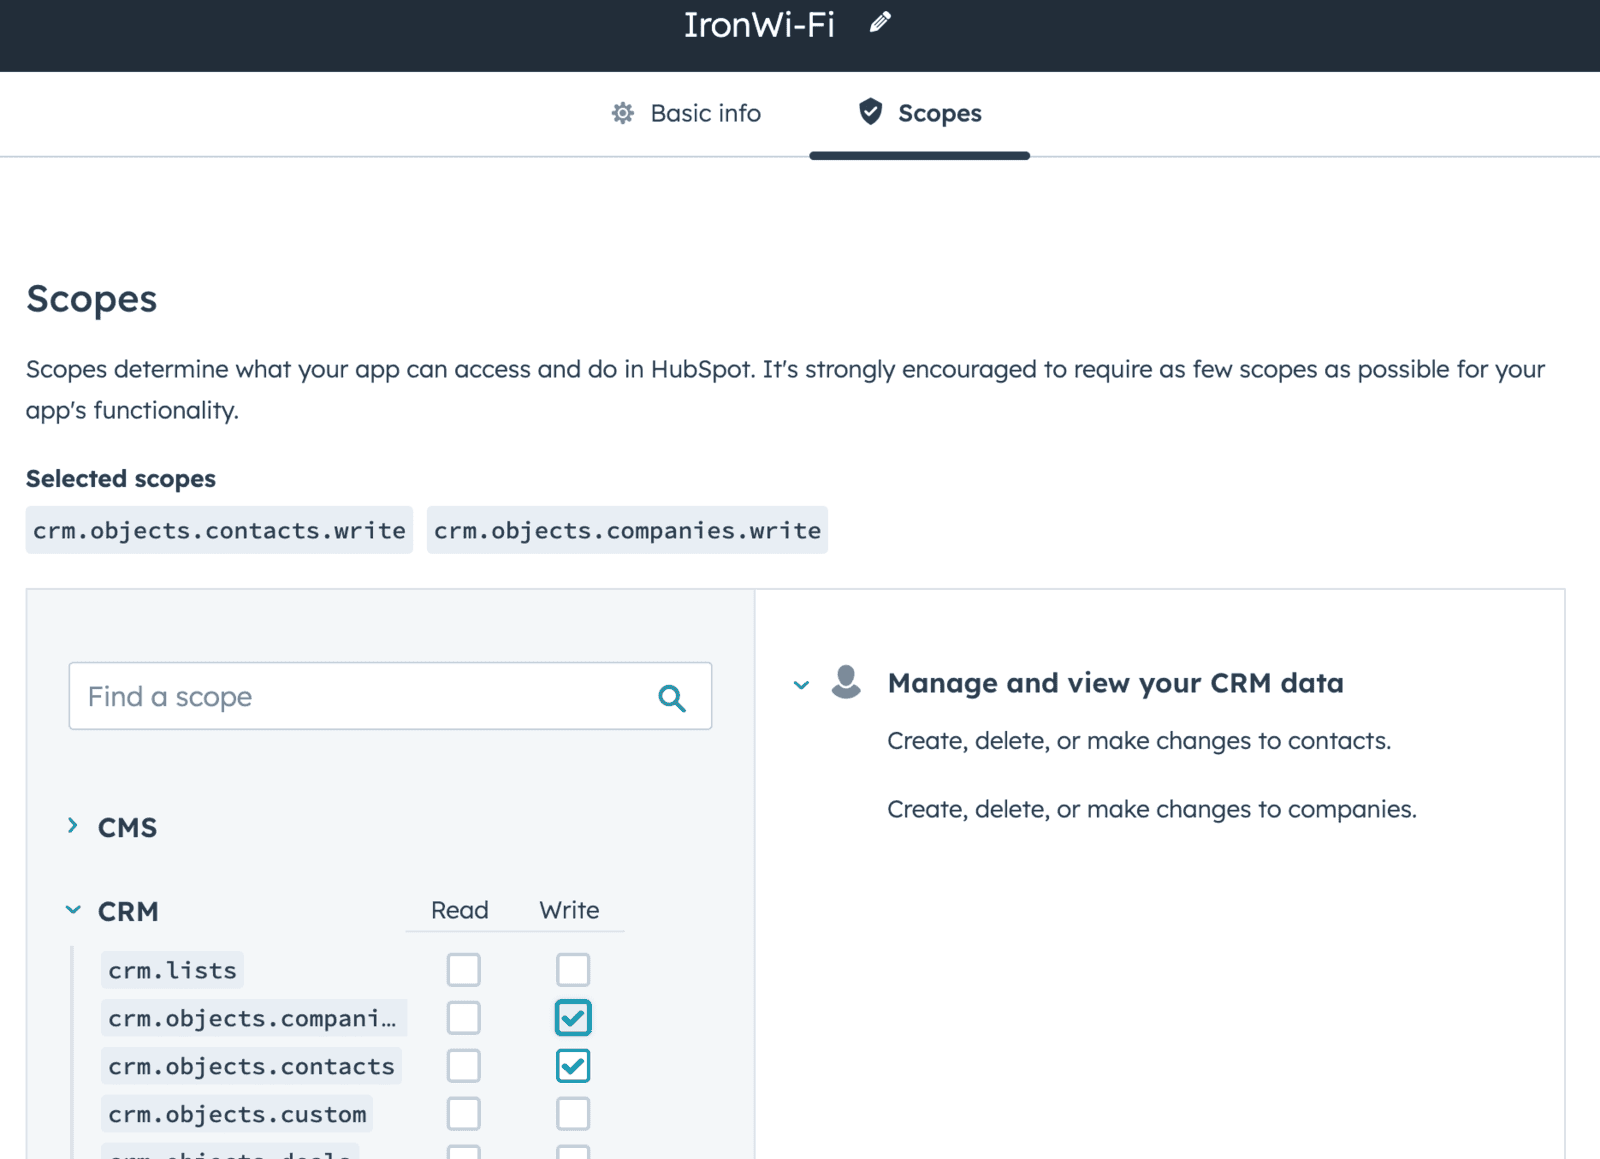The image size is (1600, 1159).
Task: Enable Read for crm.objects.custom
Action: point(463,1114)
